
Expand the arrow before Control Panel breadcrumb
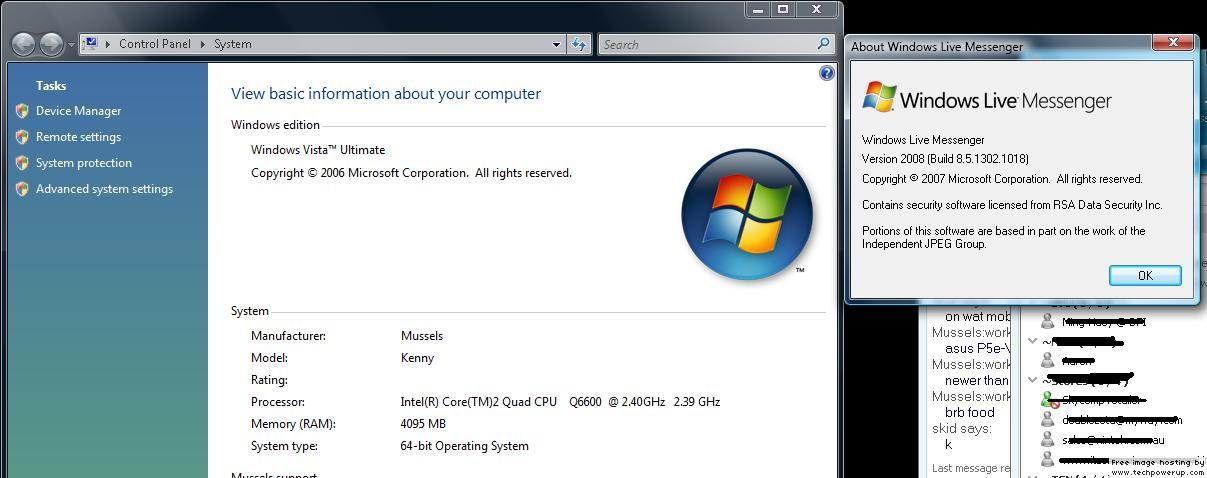107,44
